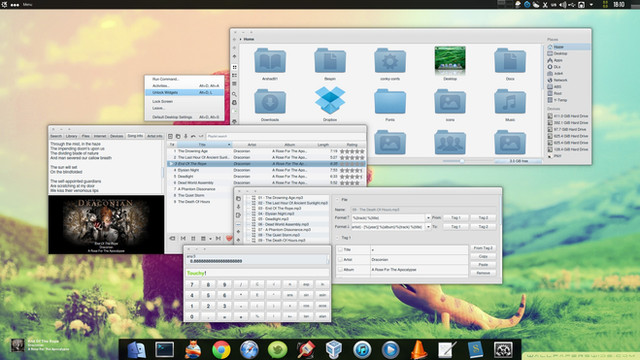Open the upper Format dropdown arrow
This screenshot has width=640, height=360.
(x=428, y=218)
